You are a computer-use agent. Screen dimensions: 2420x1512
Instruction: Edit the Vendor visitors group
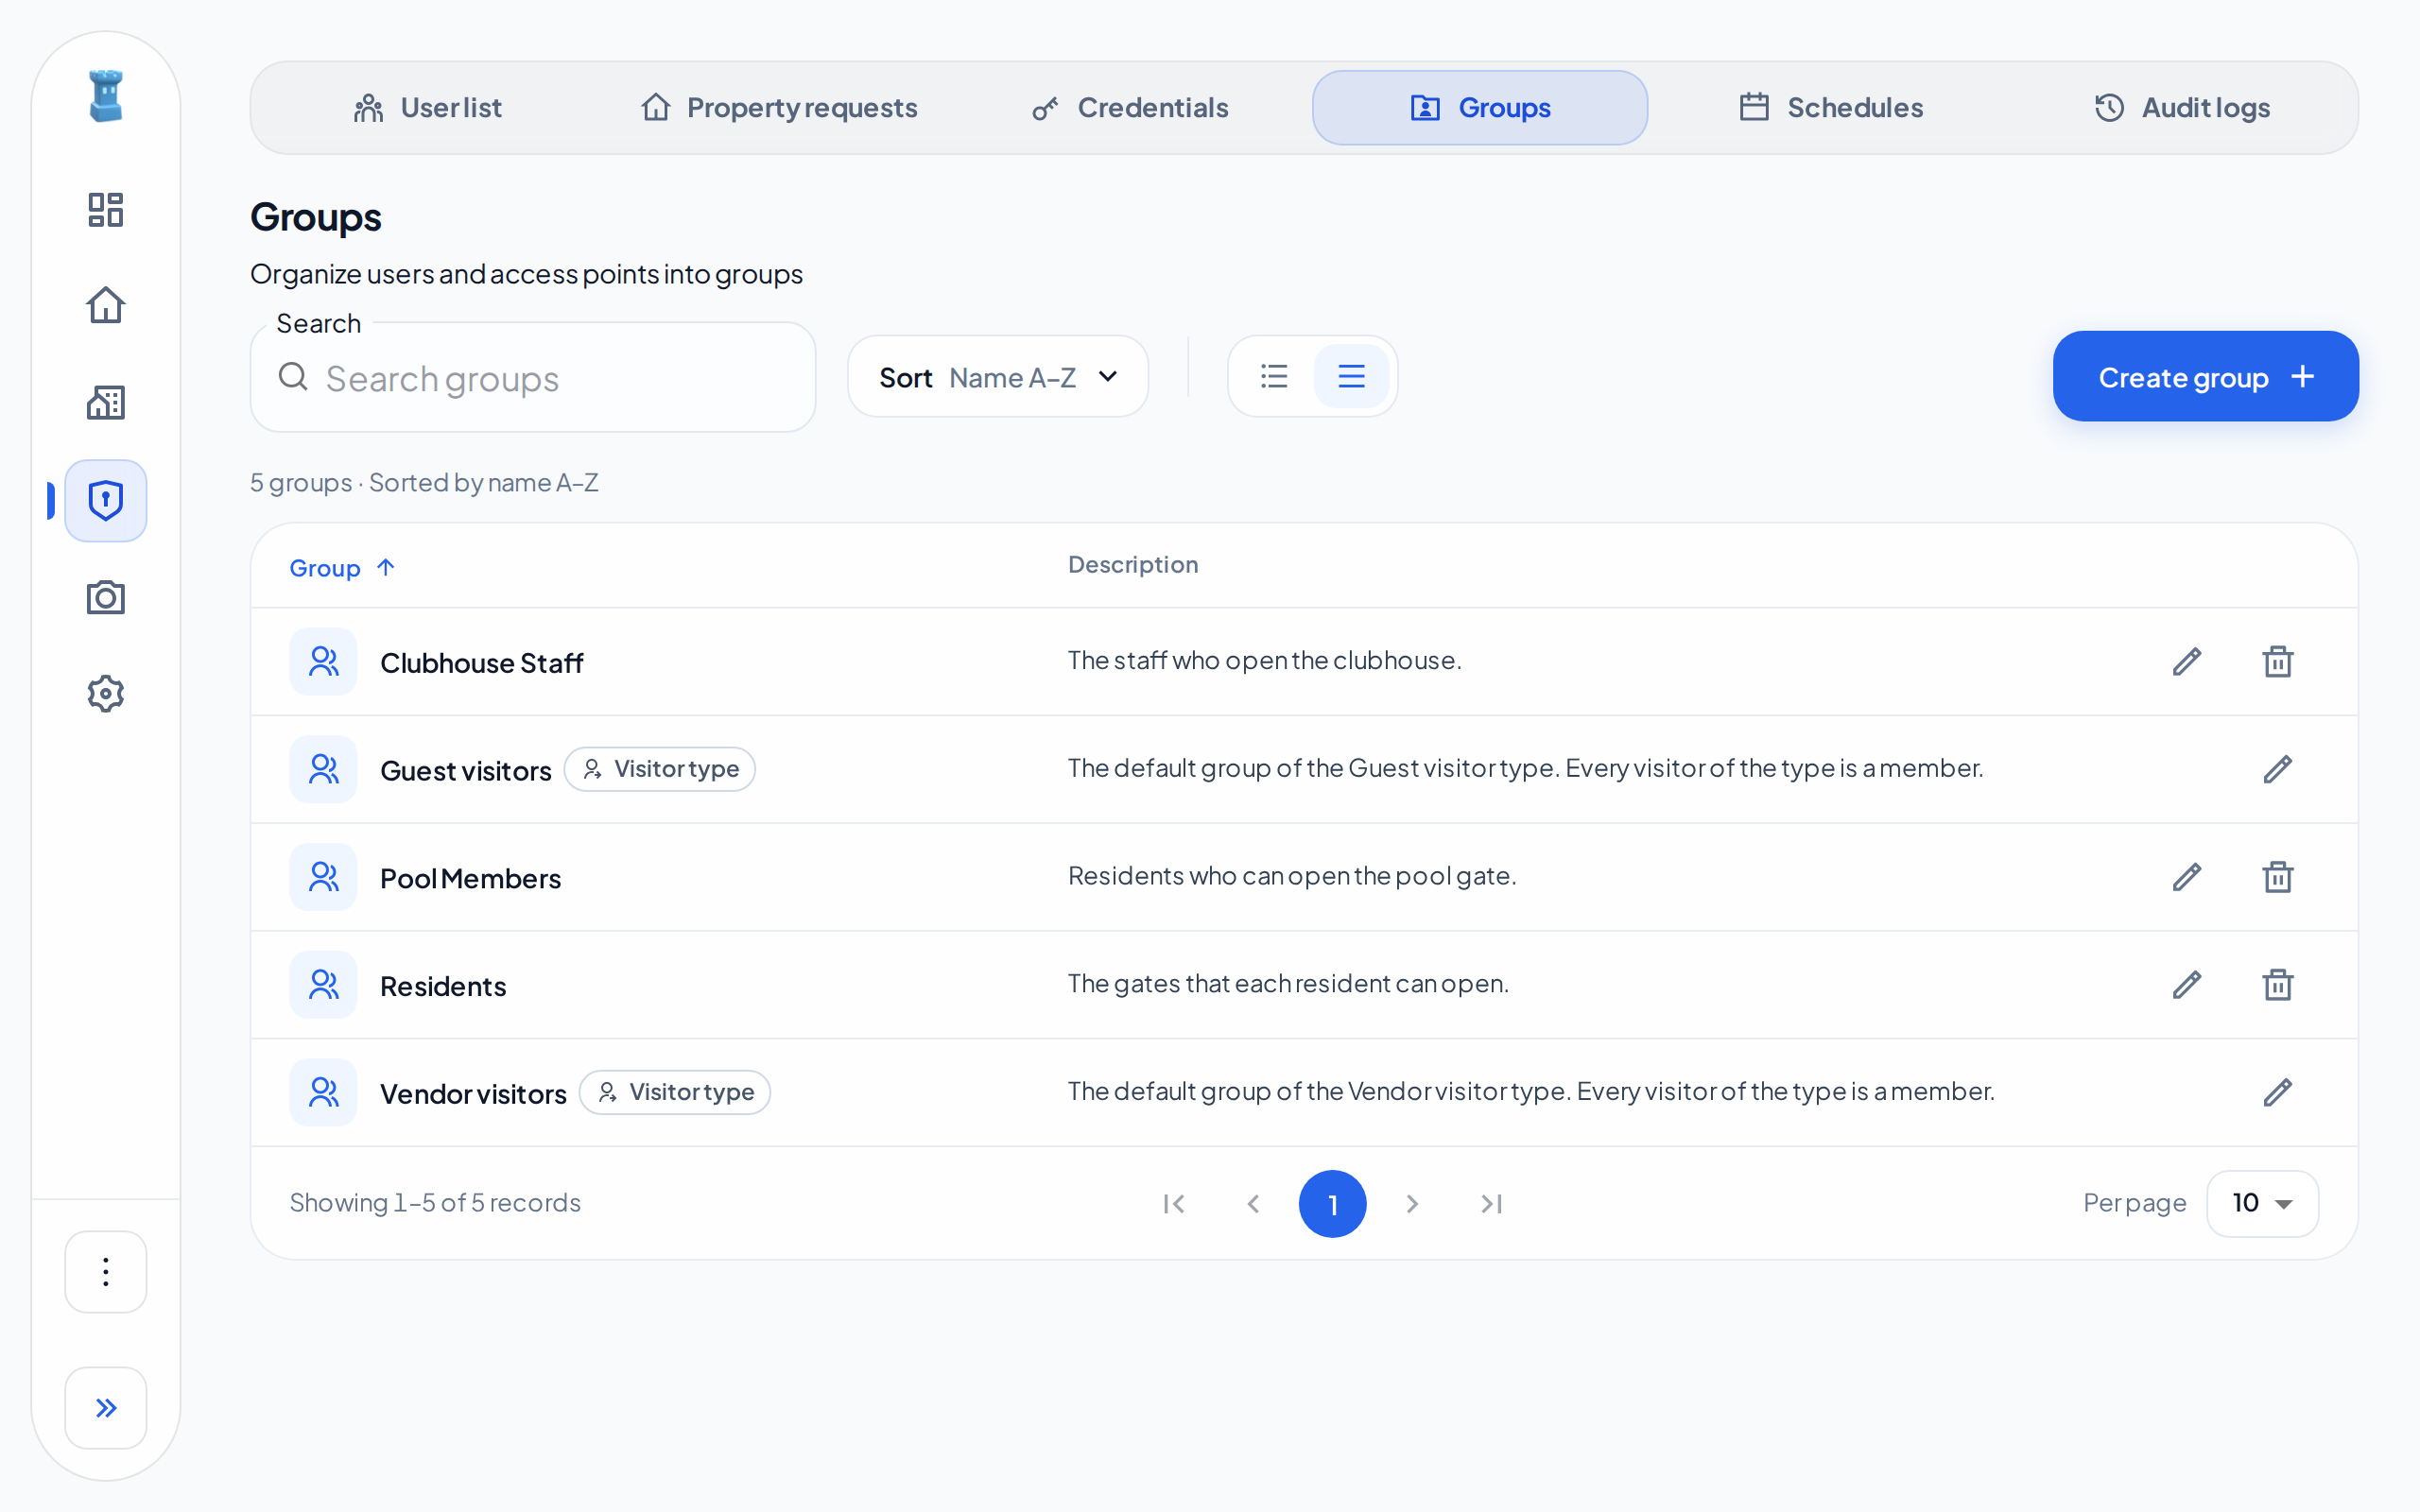(x=2277, y=1092)
